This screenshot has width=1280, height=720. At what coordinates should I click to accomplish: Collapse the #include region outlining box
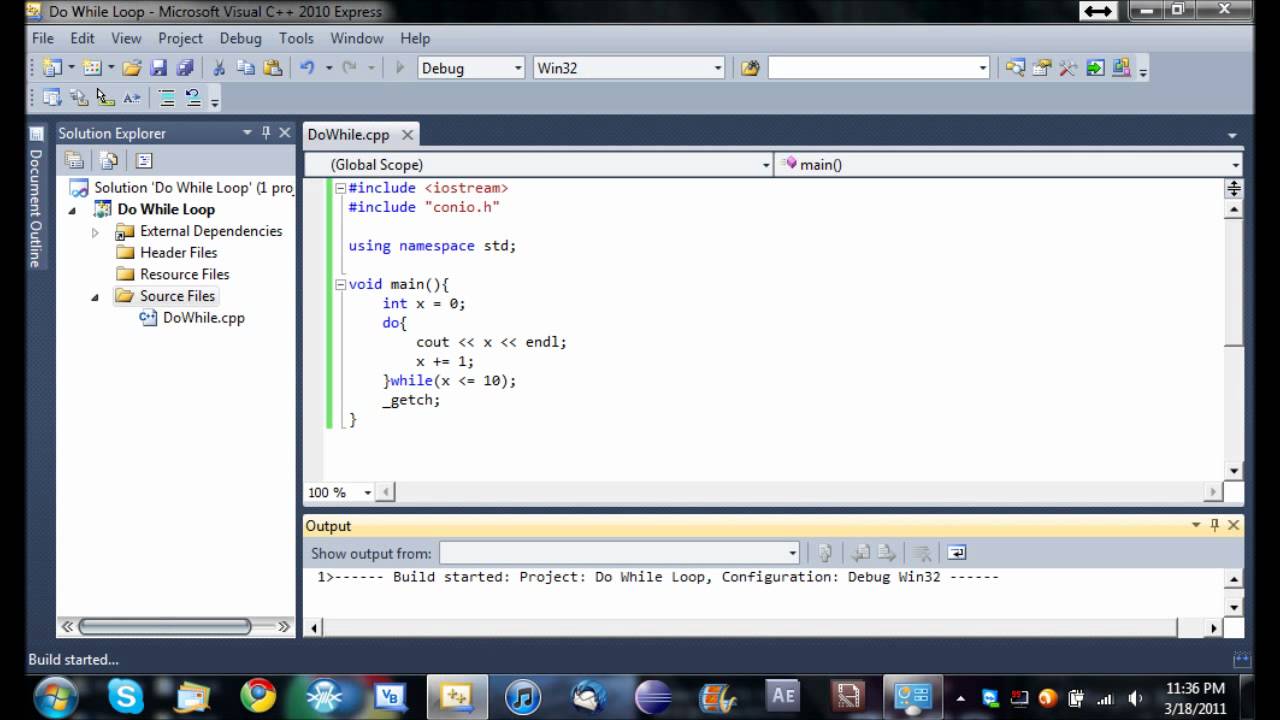click(340, 188)
